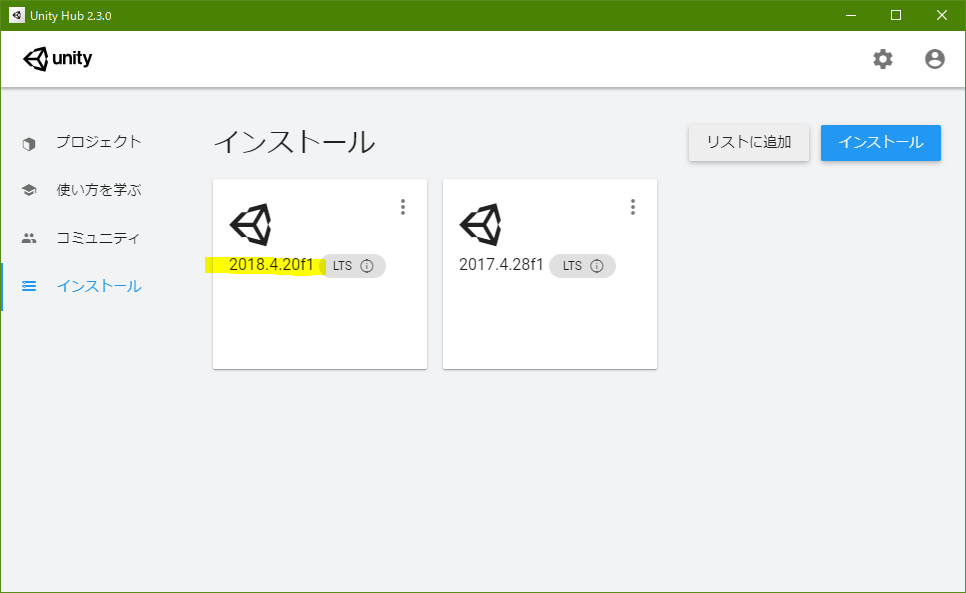966x593 pixels.
Task: Open コミュニティ in the sidebar
Action: 99,238
